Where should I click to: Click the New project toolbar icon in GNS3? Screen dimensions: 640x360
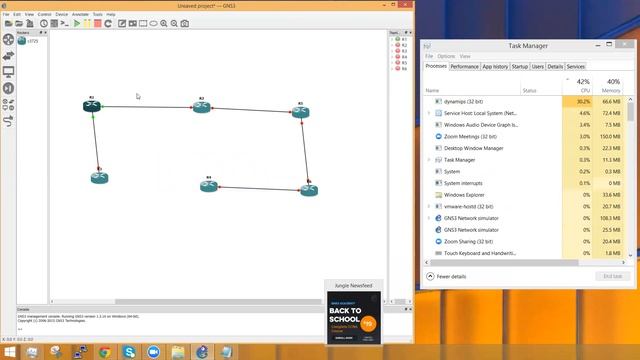(9, 24)
